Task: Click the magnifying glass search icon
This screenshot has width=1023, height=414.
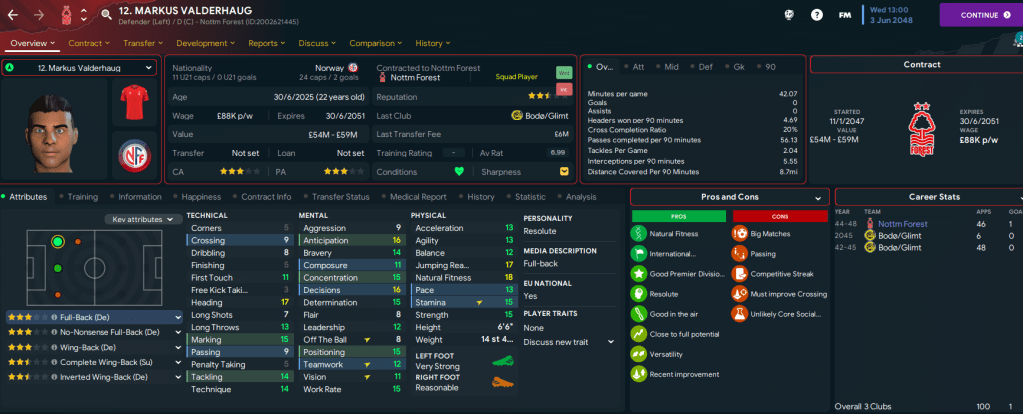Action: click(x=107, y=15)
